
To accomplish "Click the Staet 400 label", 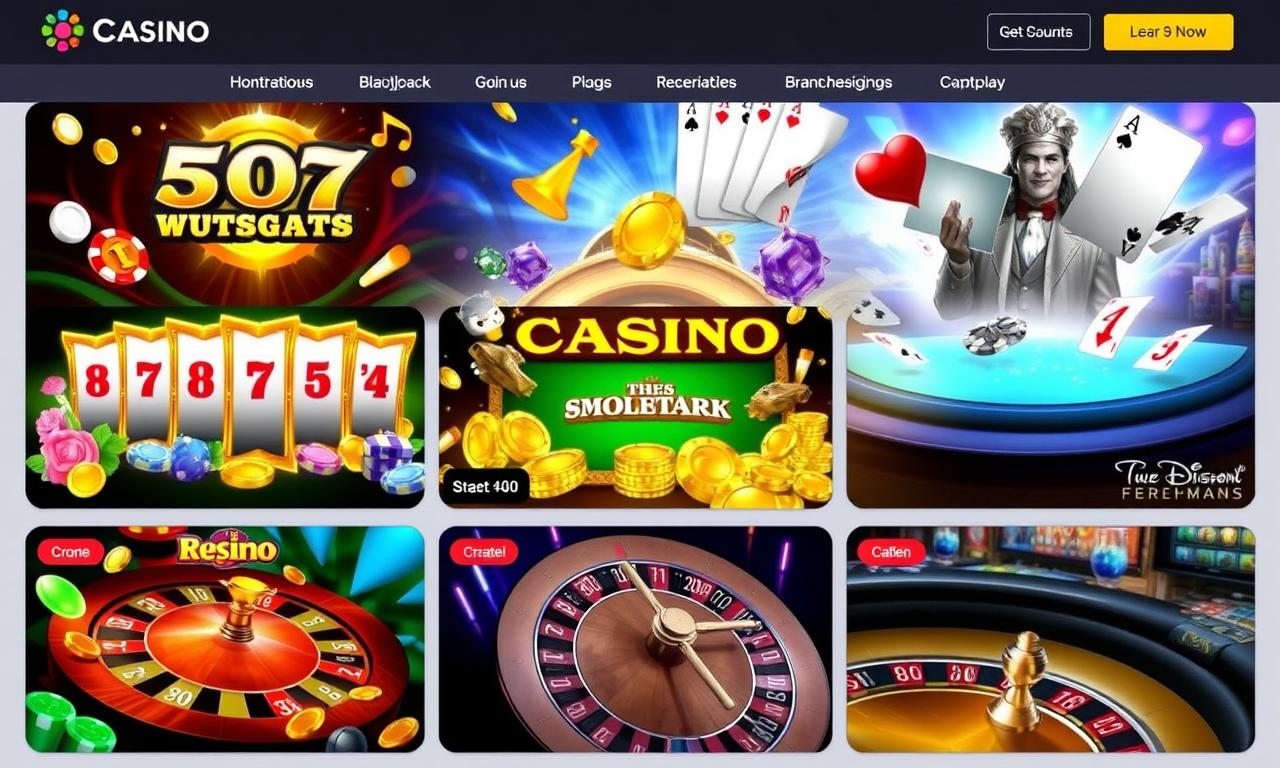I will point(485,486).
